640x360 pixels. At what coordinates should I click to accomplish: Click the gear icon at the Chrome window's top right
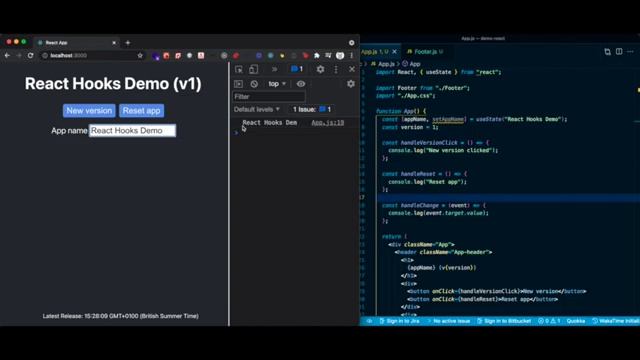point(352,42)
